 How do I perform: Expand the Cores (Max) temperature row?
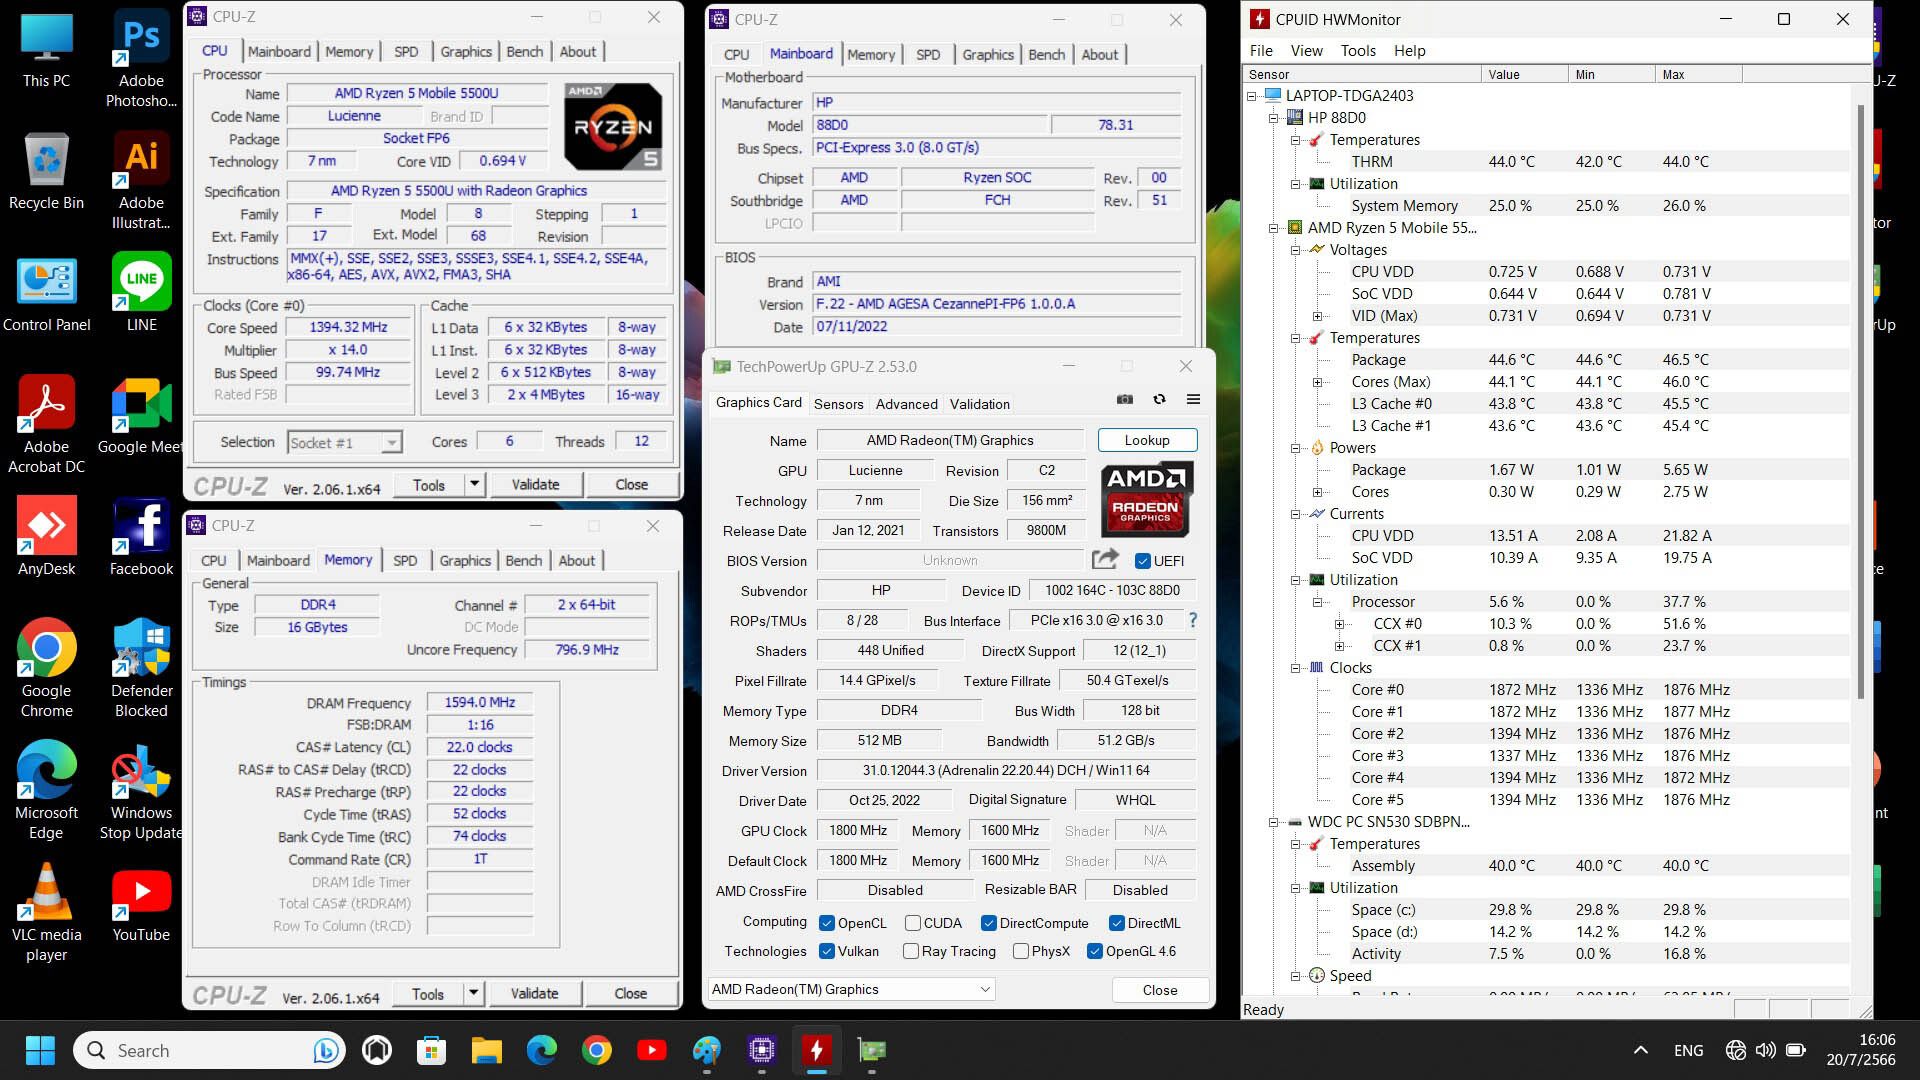pyautogui.click(x=1317, y=382)
